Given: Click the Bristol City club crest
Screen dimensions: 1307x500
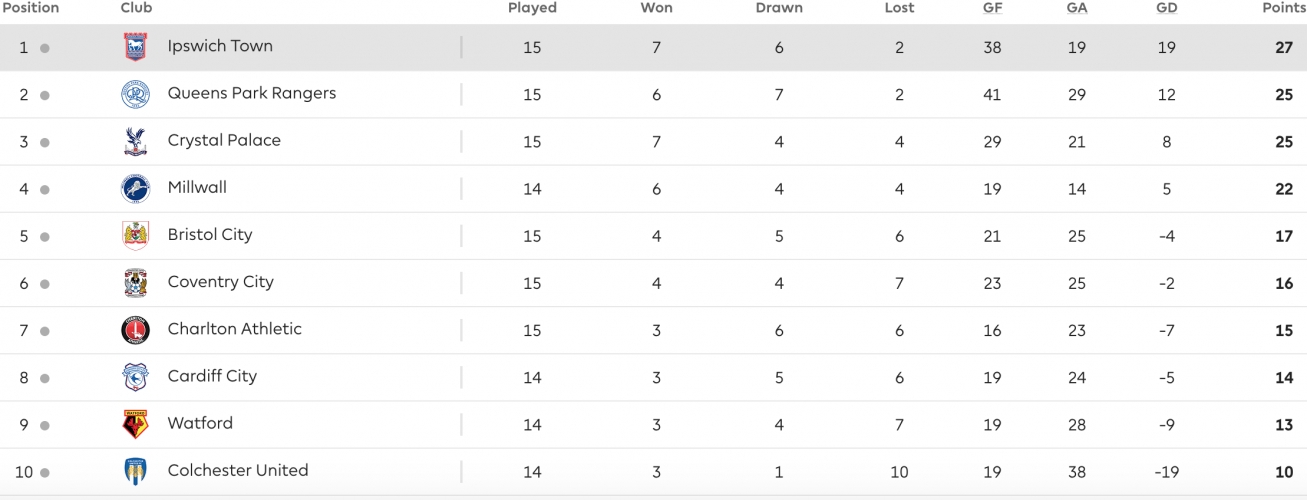Looking at the screenshot, I should pyautogui.click(x=135, y=235).
